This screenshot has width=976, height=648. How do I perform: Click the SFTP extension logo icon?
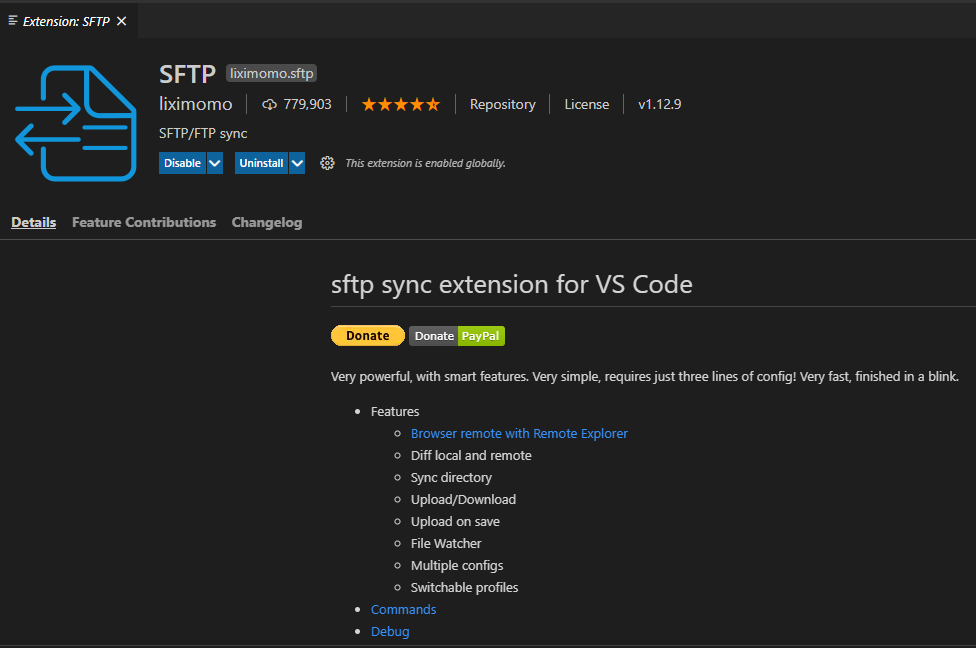(x=75, y=123)
